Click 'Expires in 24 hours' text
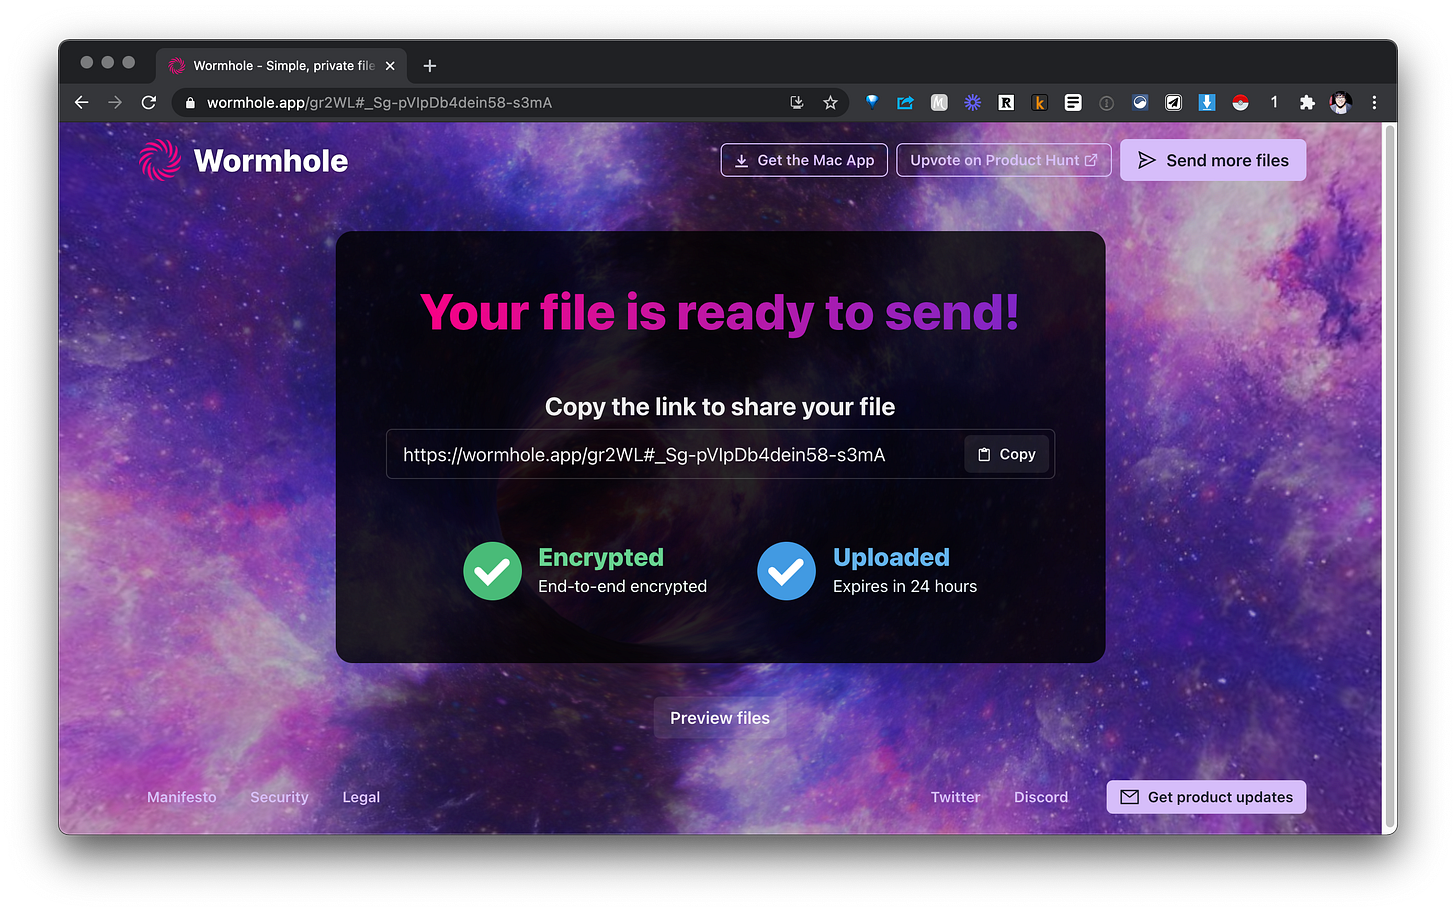Screen dimensions: 1456x912 pos(905,586)
